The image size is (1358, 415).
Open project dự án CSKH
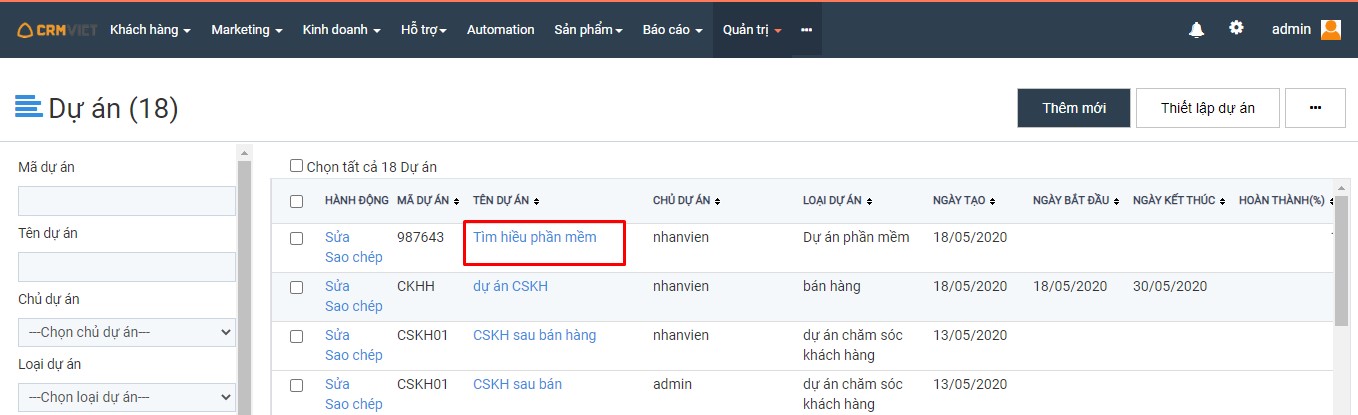tap(510, 286)
